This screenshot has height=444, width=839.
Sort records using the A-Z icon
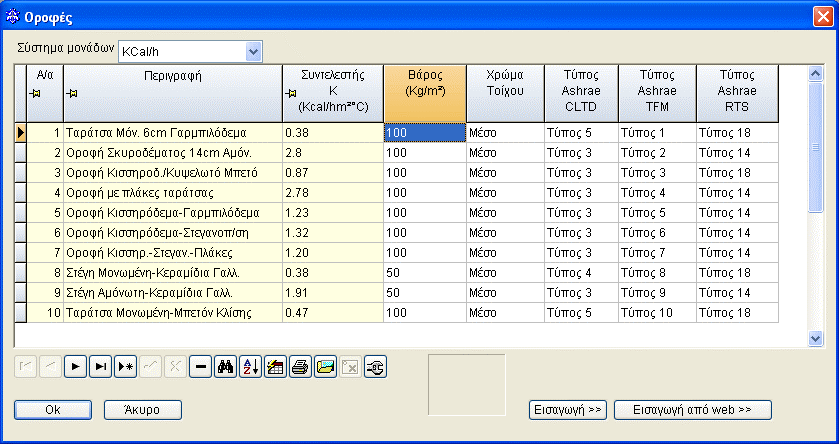coord(250,367)
